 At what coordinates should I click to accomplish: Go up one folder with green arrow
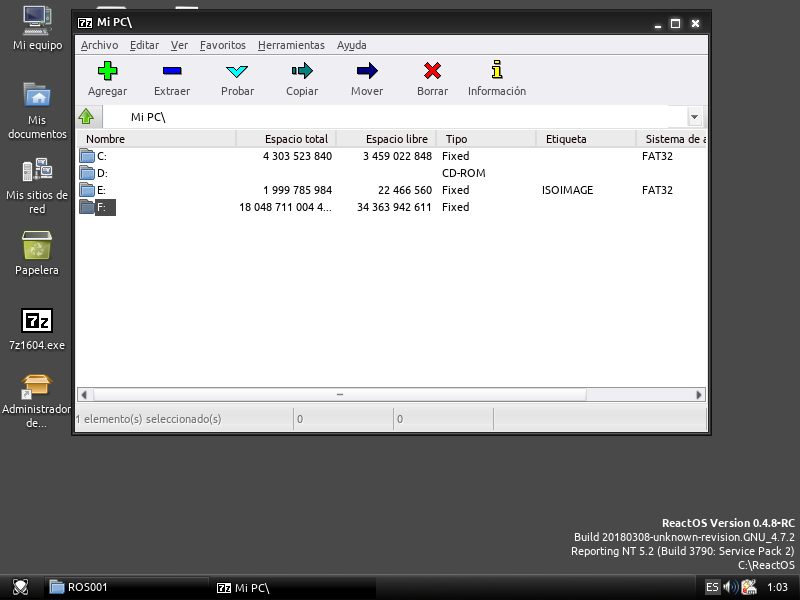(x=87, y=117)
